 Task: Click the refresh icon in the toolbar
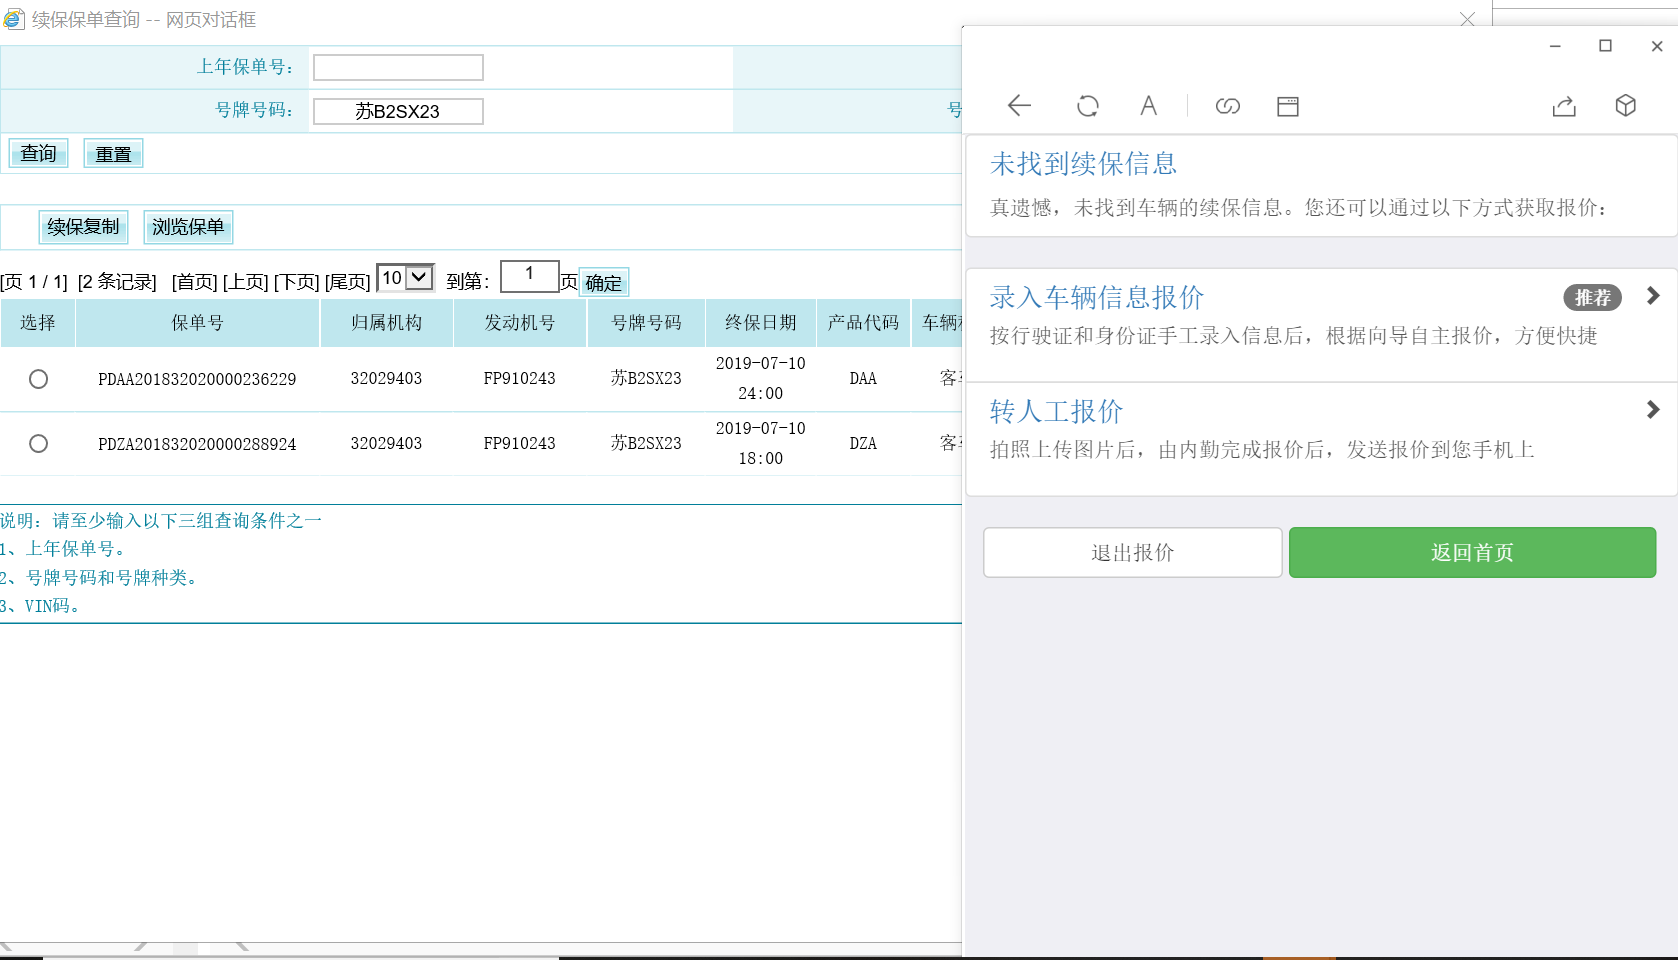coord(1087,106)
